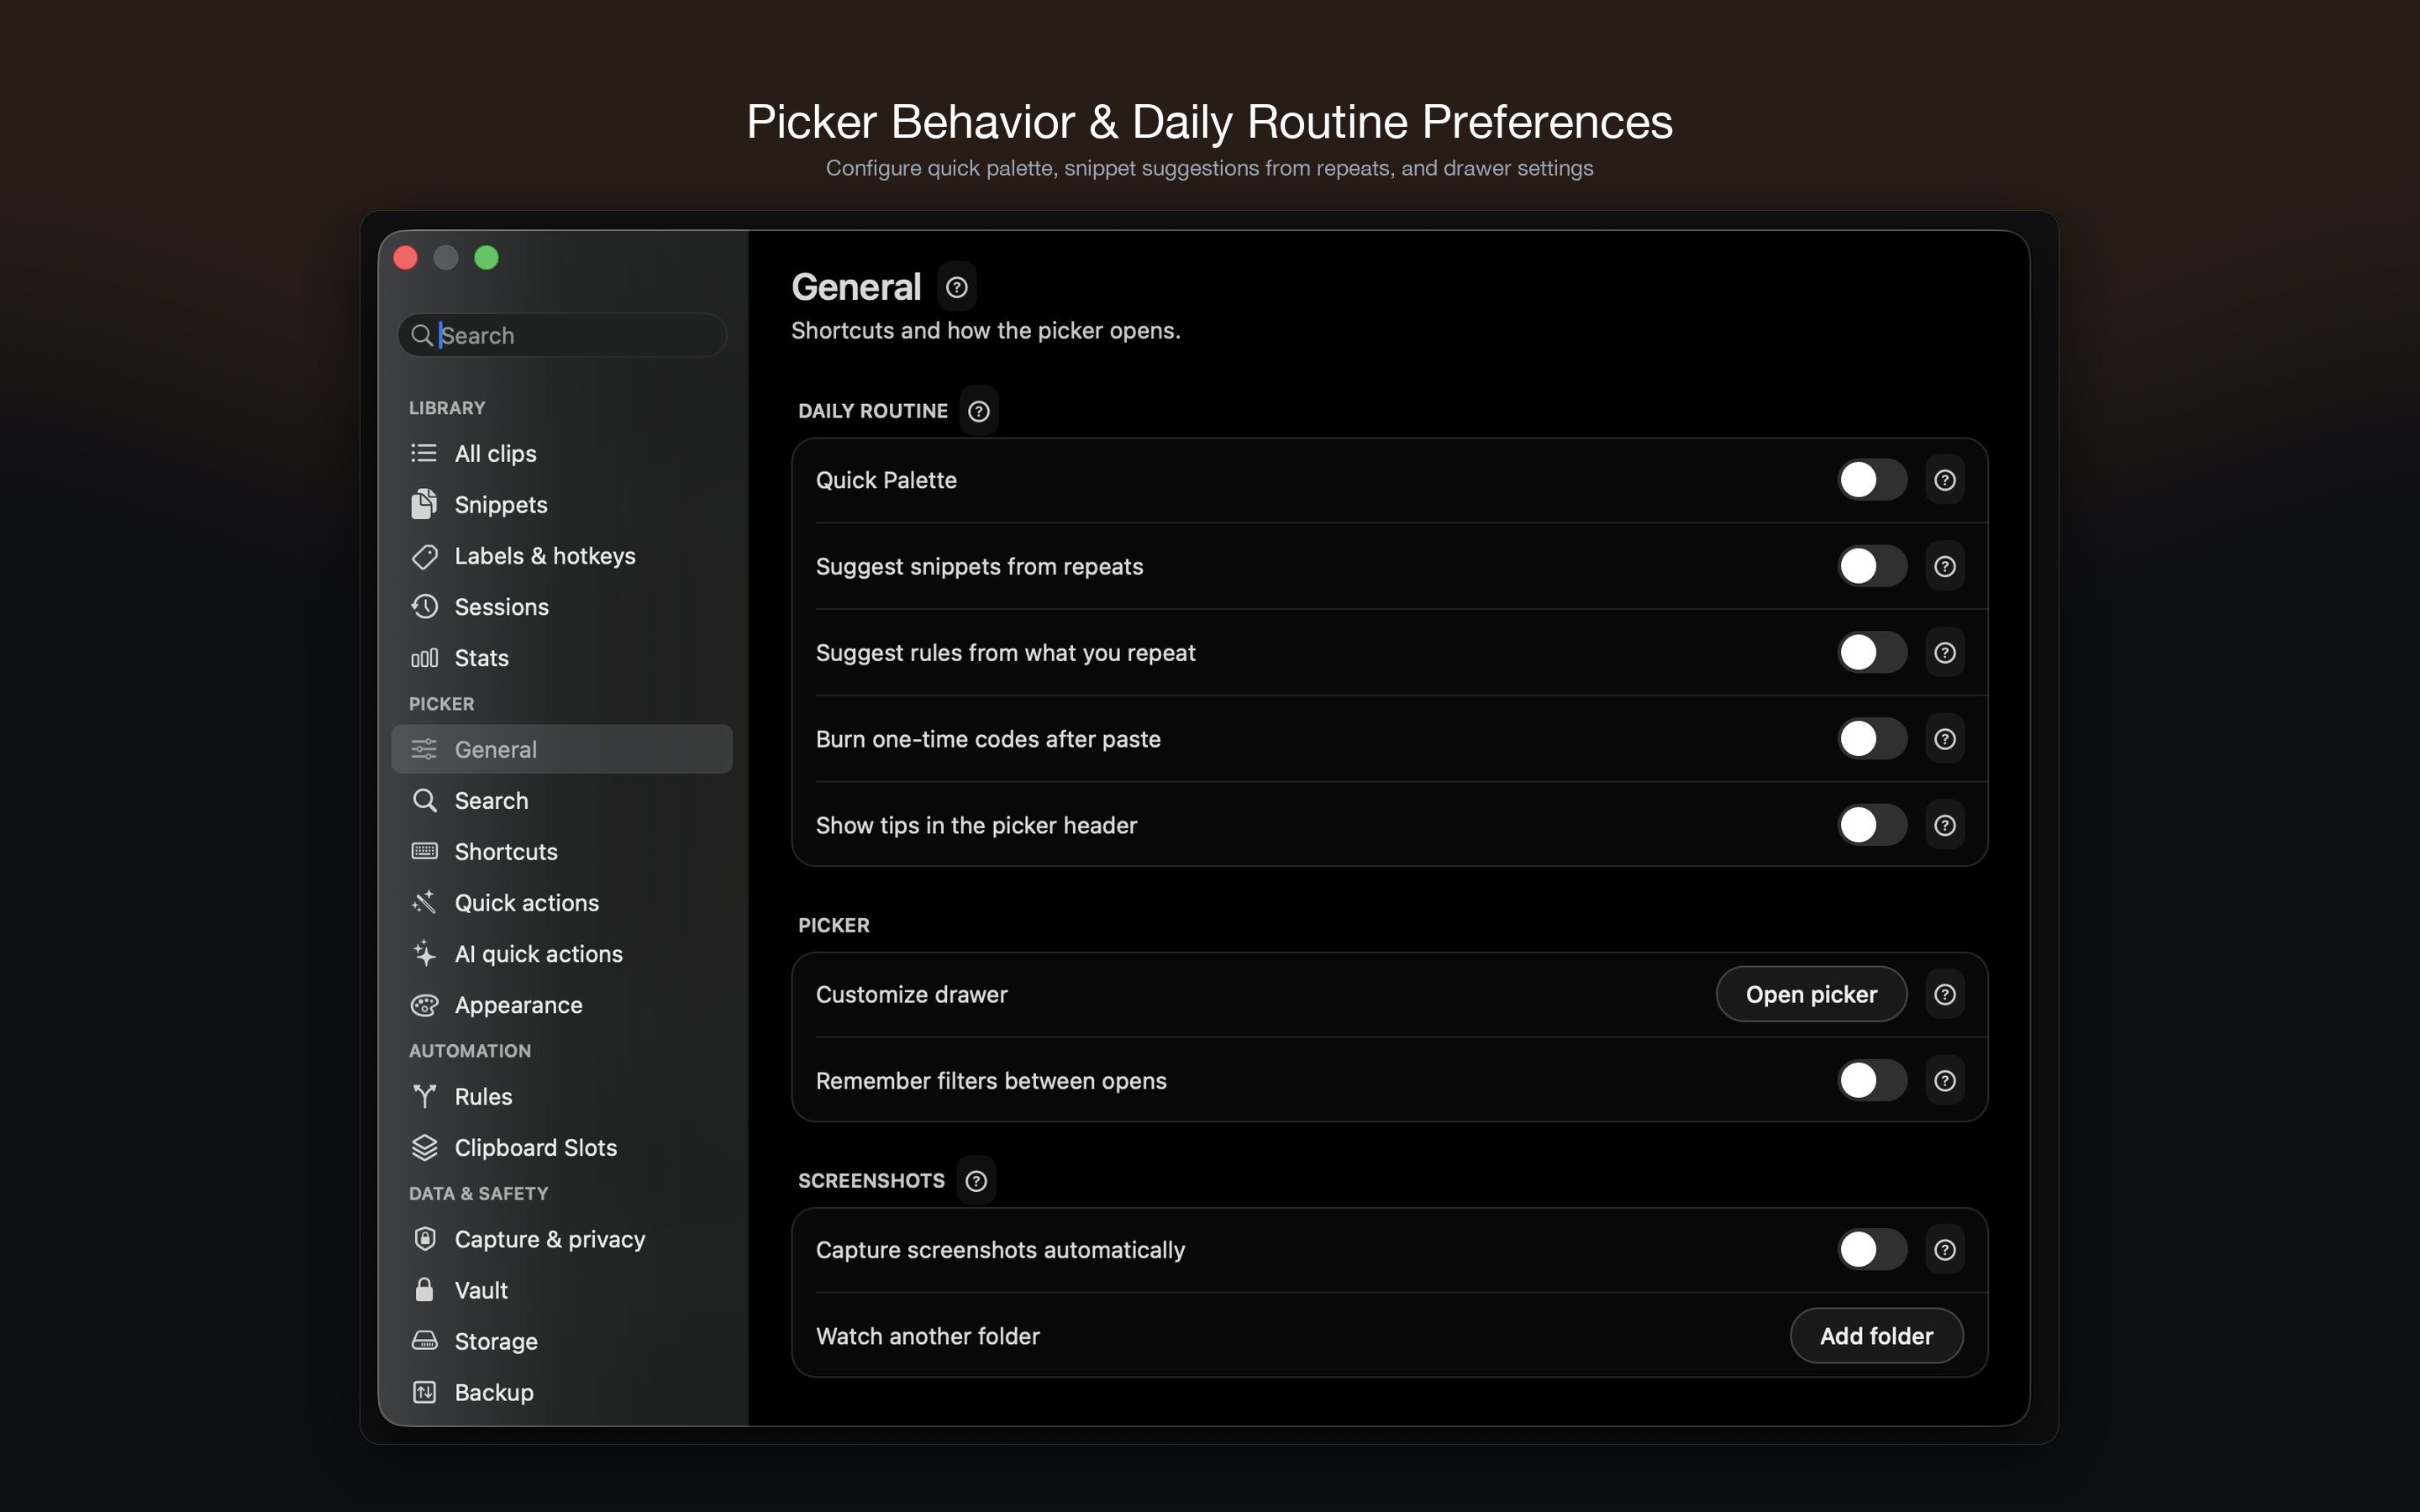The width and height of the screenshot is (2420, 1512).
Task: Toggle Capture screenshots automatically
Action: click(x=1872, y=1250)
